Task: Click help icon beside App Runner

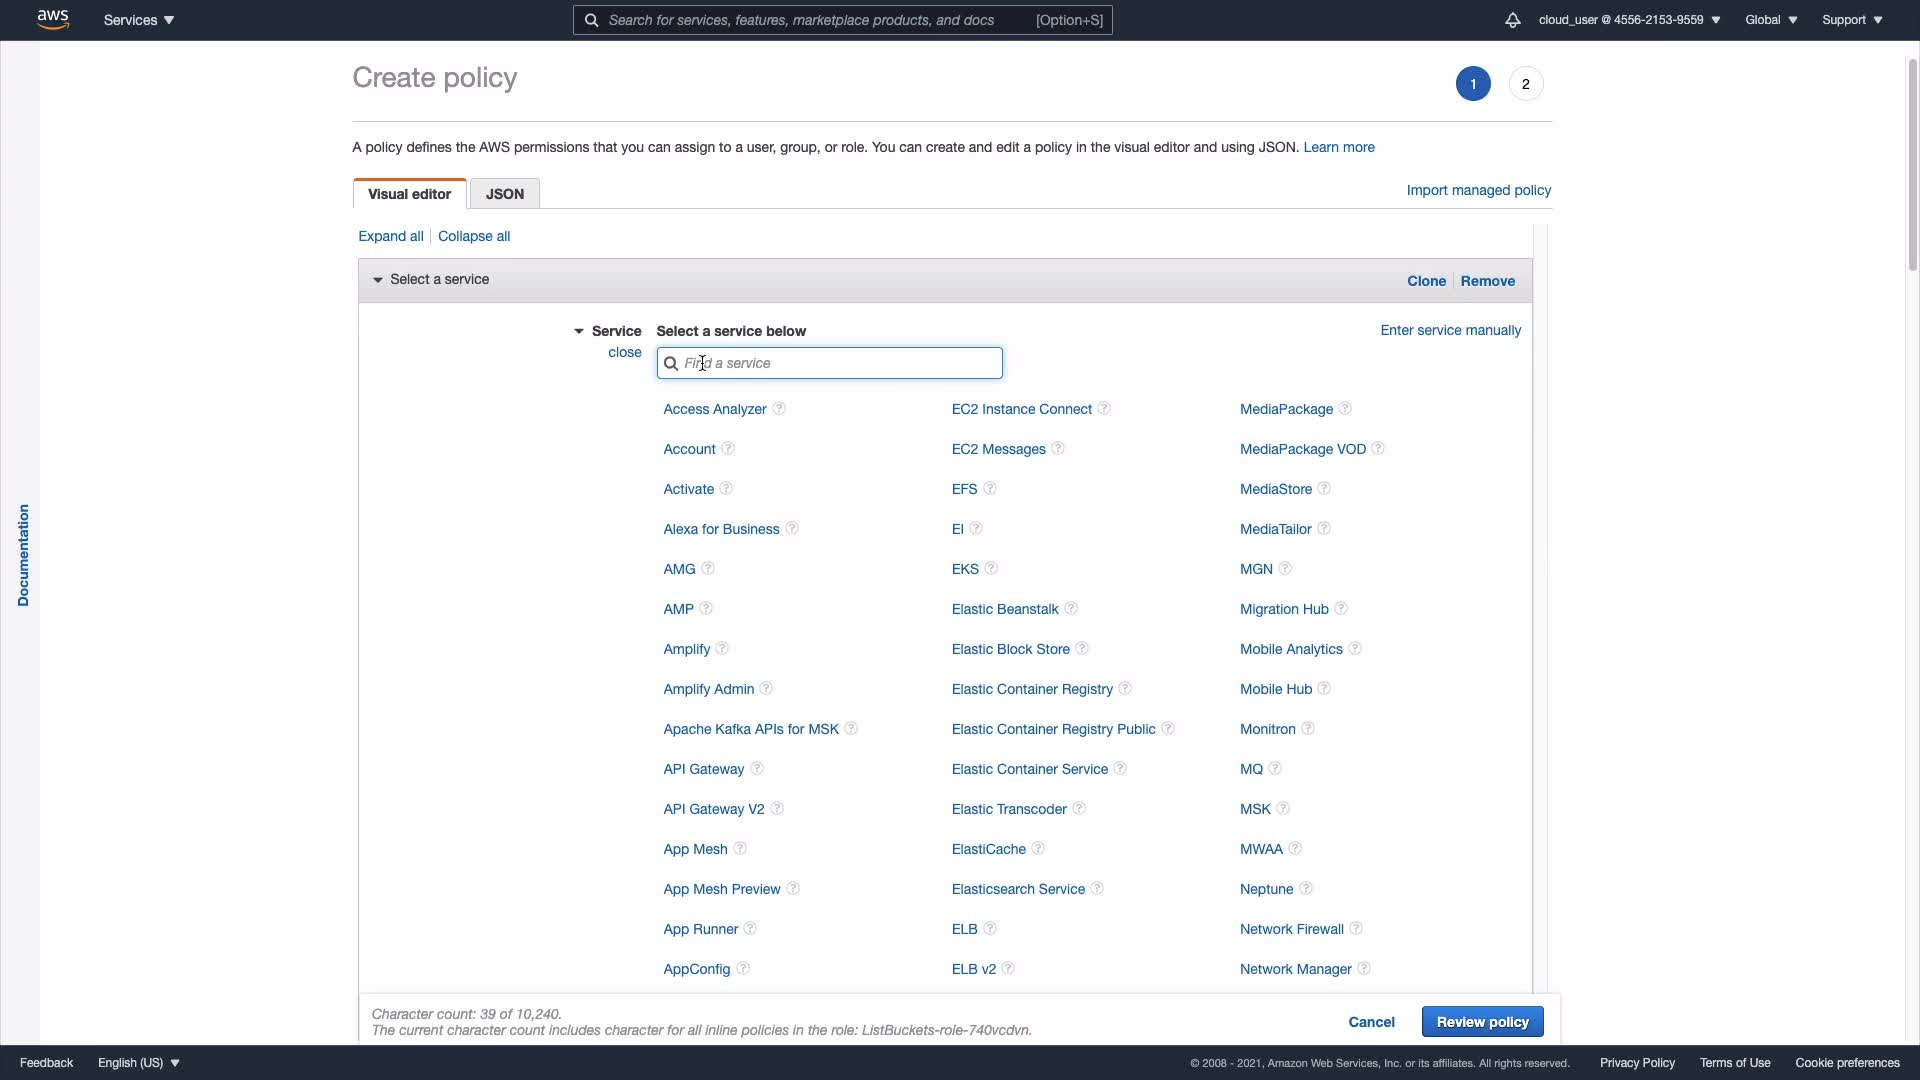Action: click(750, 929)
